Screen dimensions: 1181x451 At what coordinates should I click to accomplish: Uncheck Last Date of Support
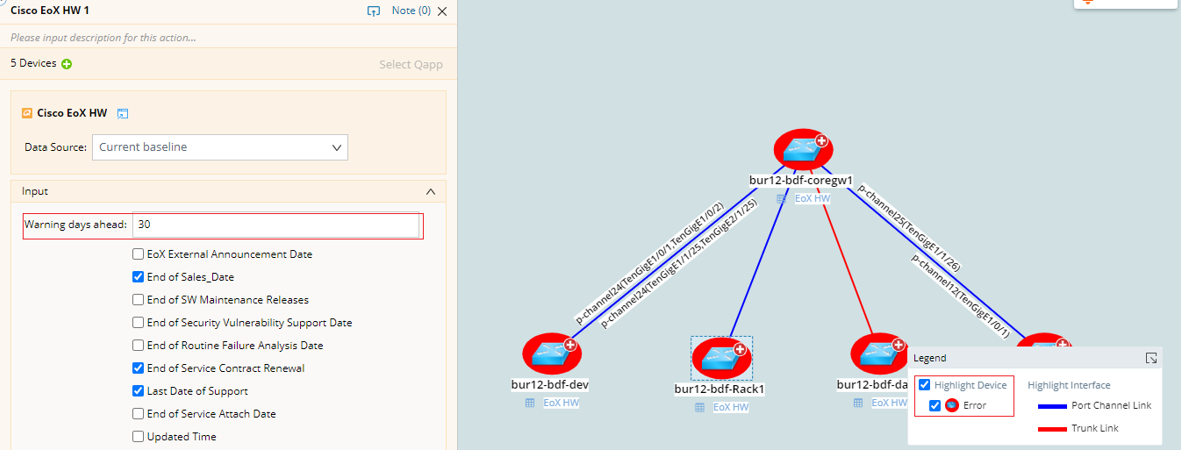click(x=138, y=391)
